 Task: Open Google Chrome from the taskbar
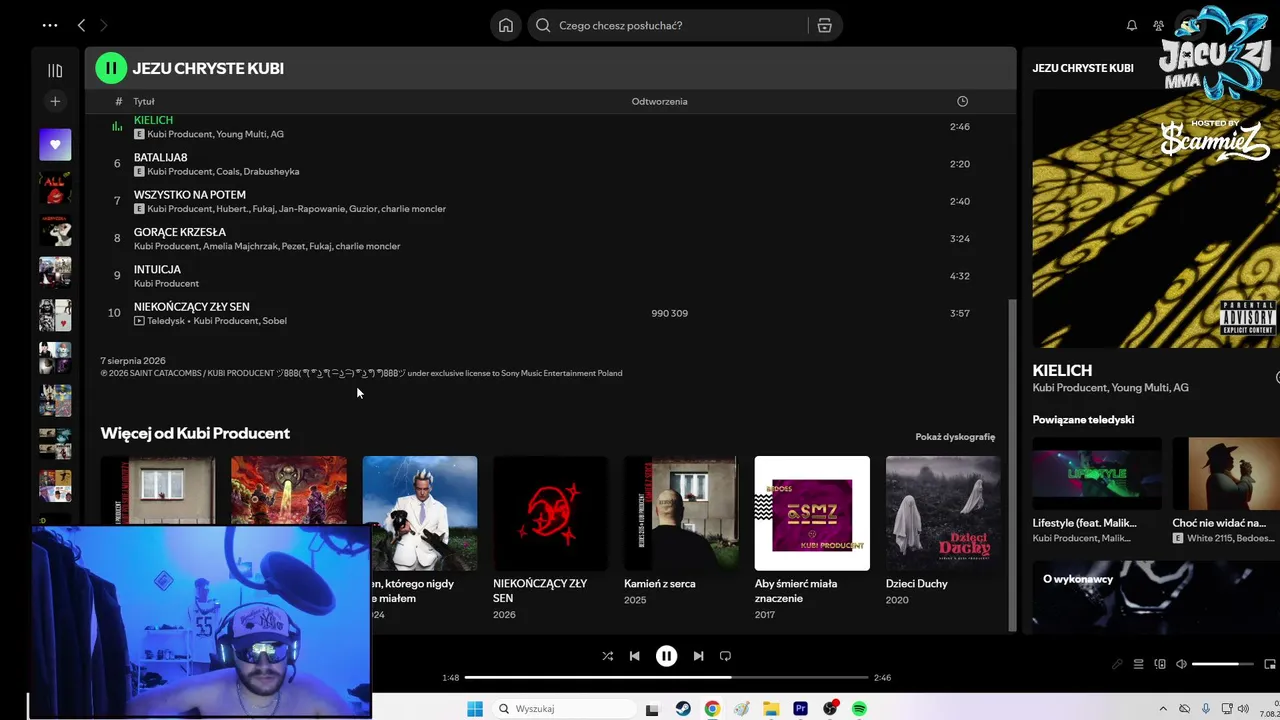pos(712,709)
